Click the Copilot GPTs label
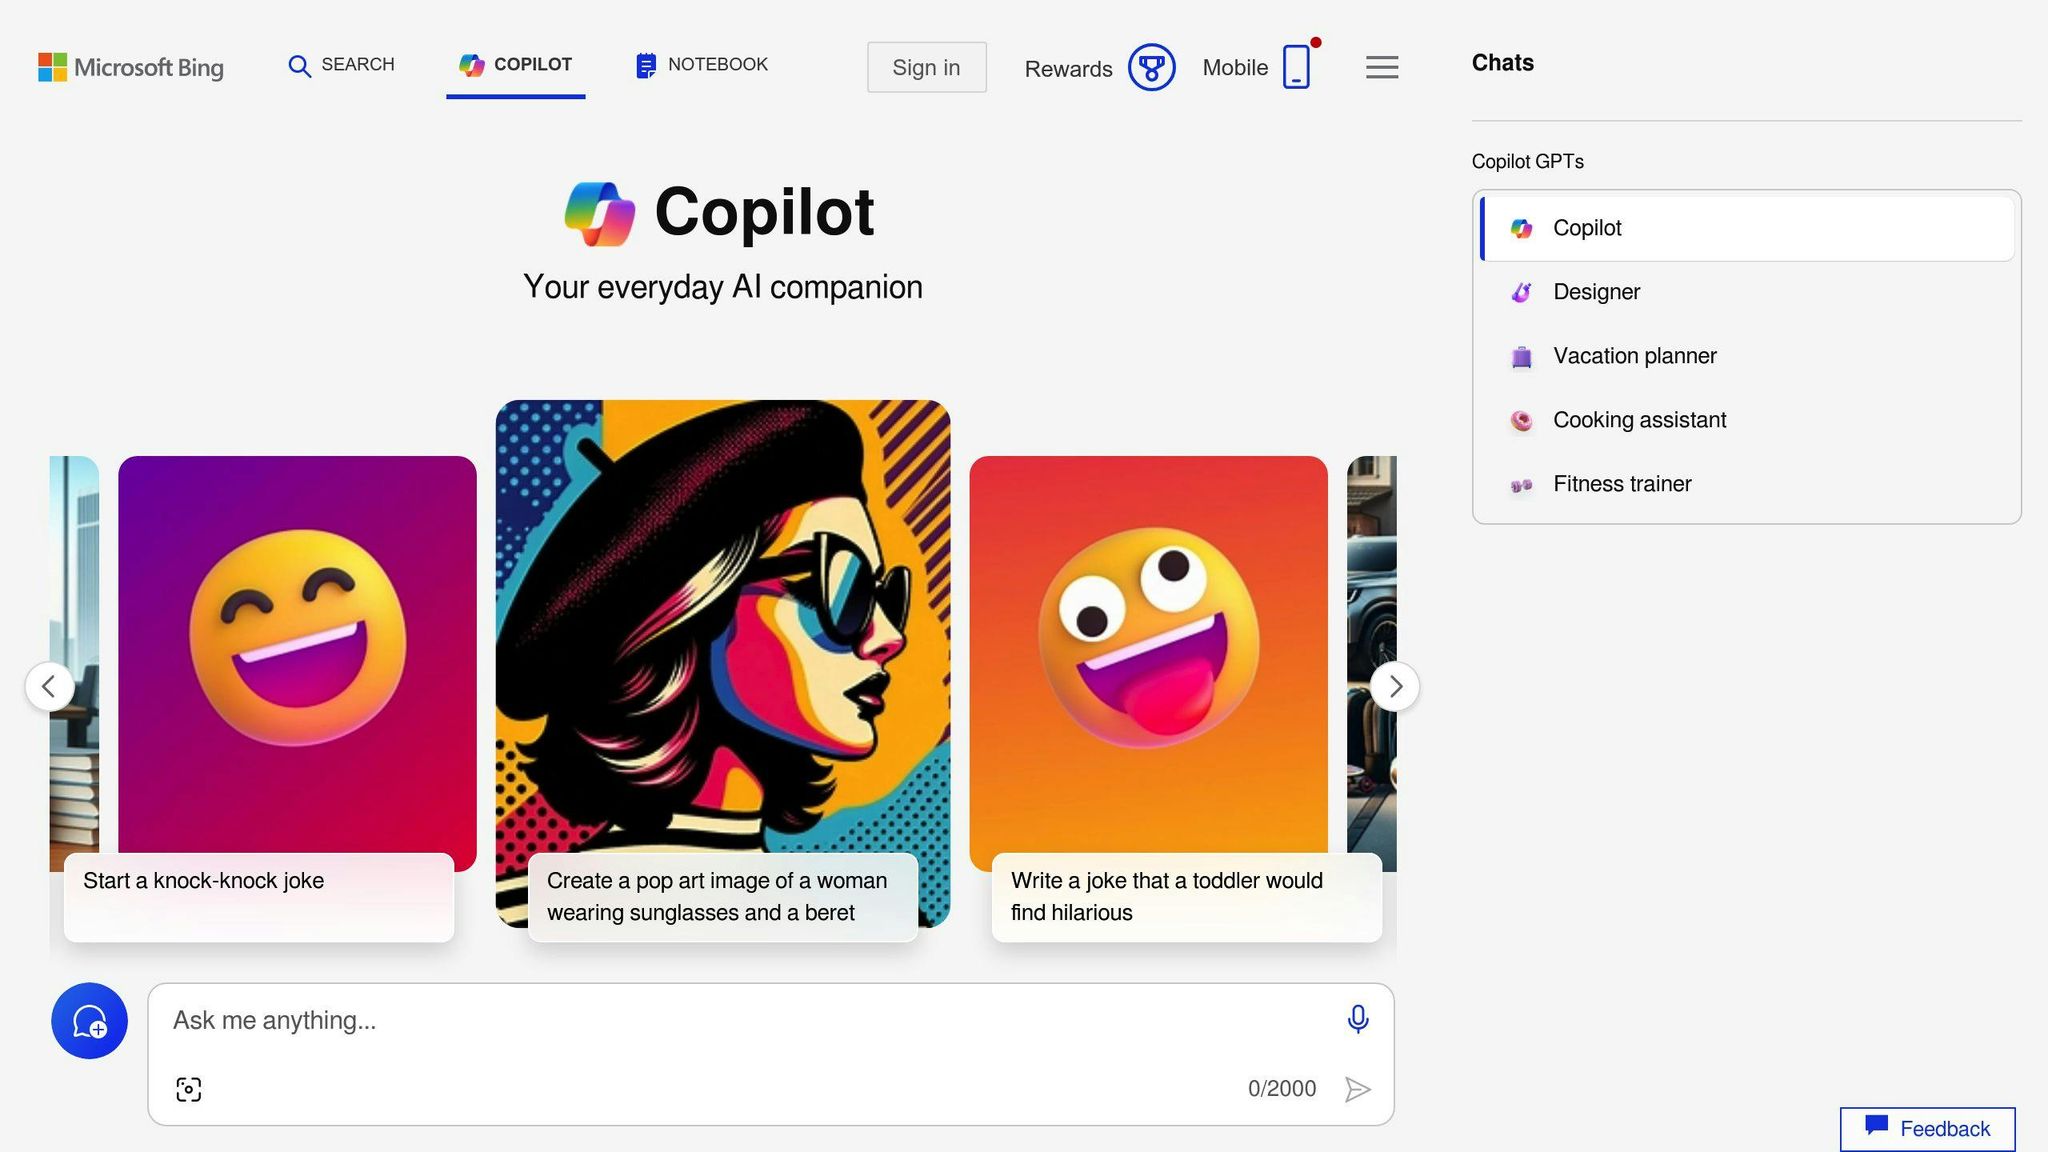The width and height of the screenshot is (2048, 1152). tap(1527, 162)
